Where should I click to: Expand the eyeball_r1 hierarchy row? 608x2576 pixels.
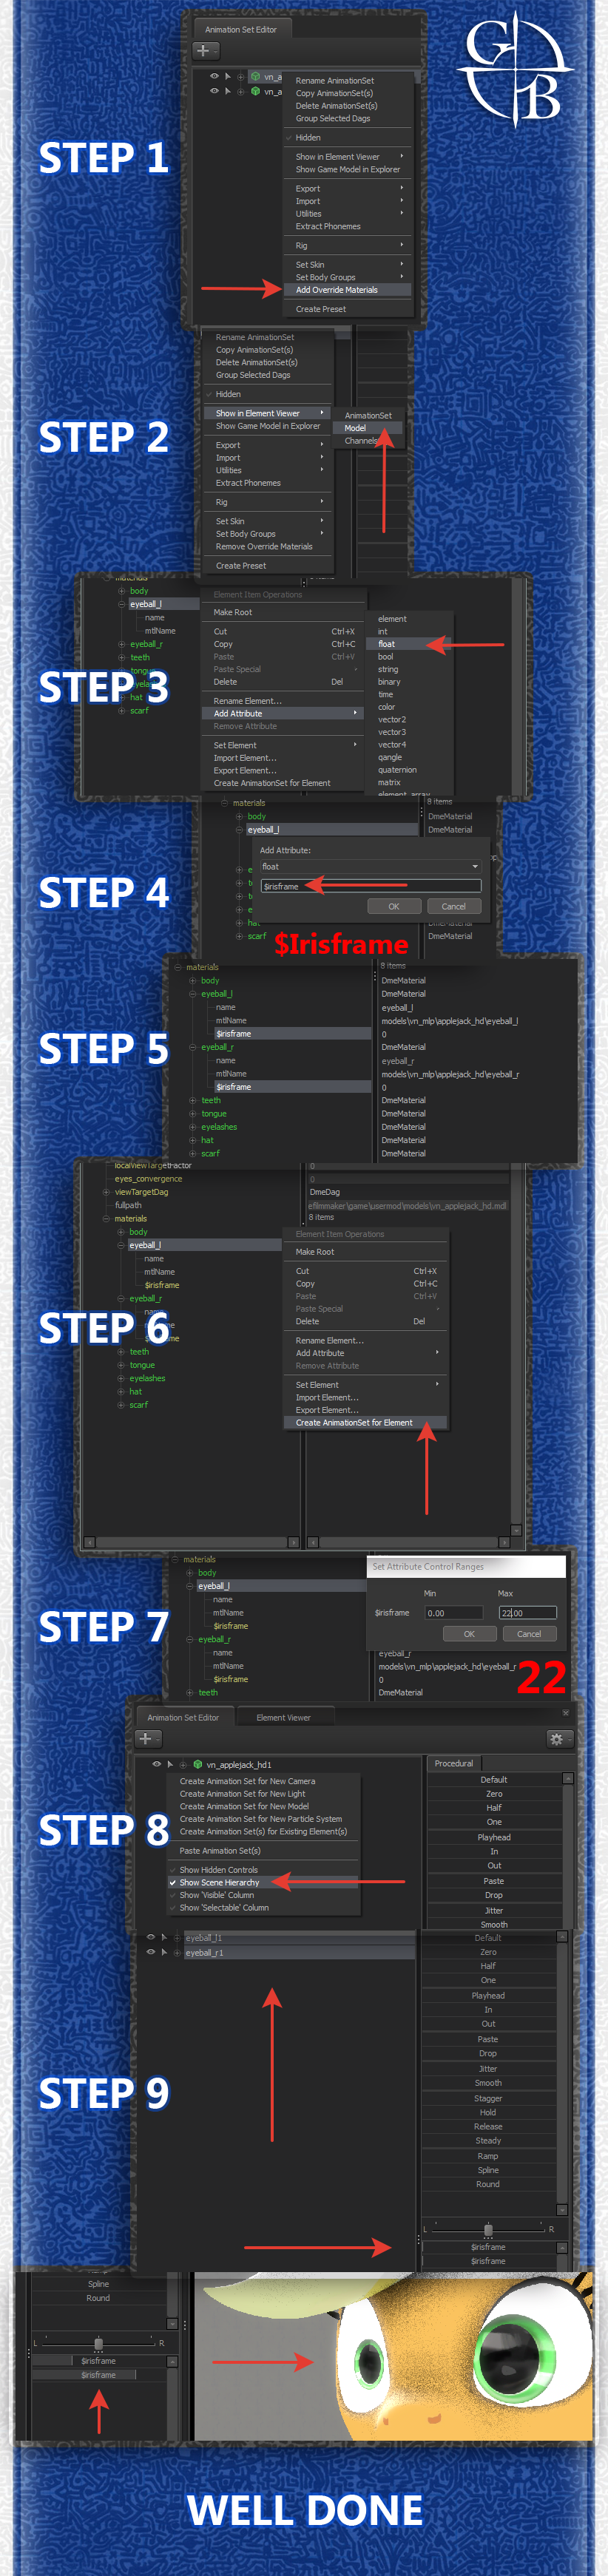point(178,1952)
